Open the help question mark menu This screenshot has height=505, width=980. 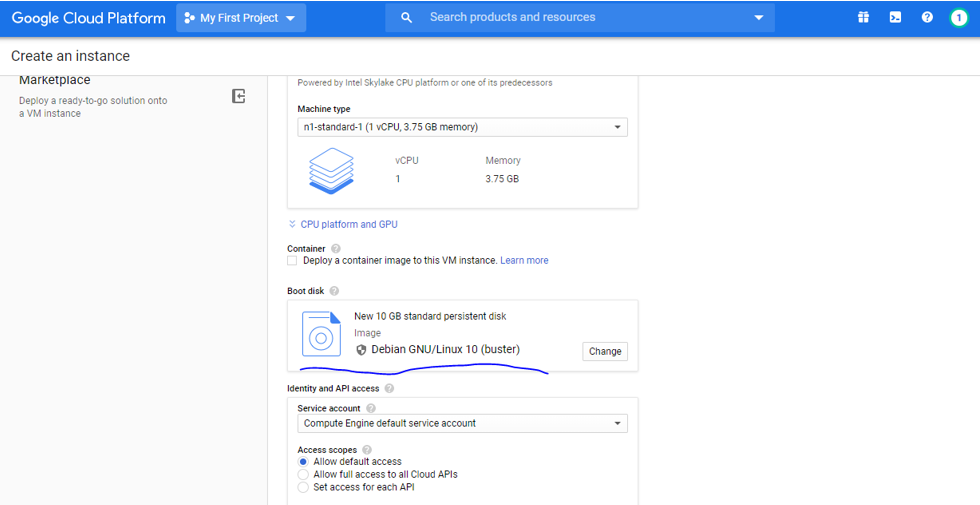pyautogui.click(x=927, y=18)
